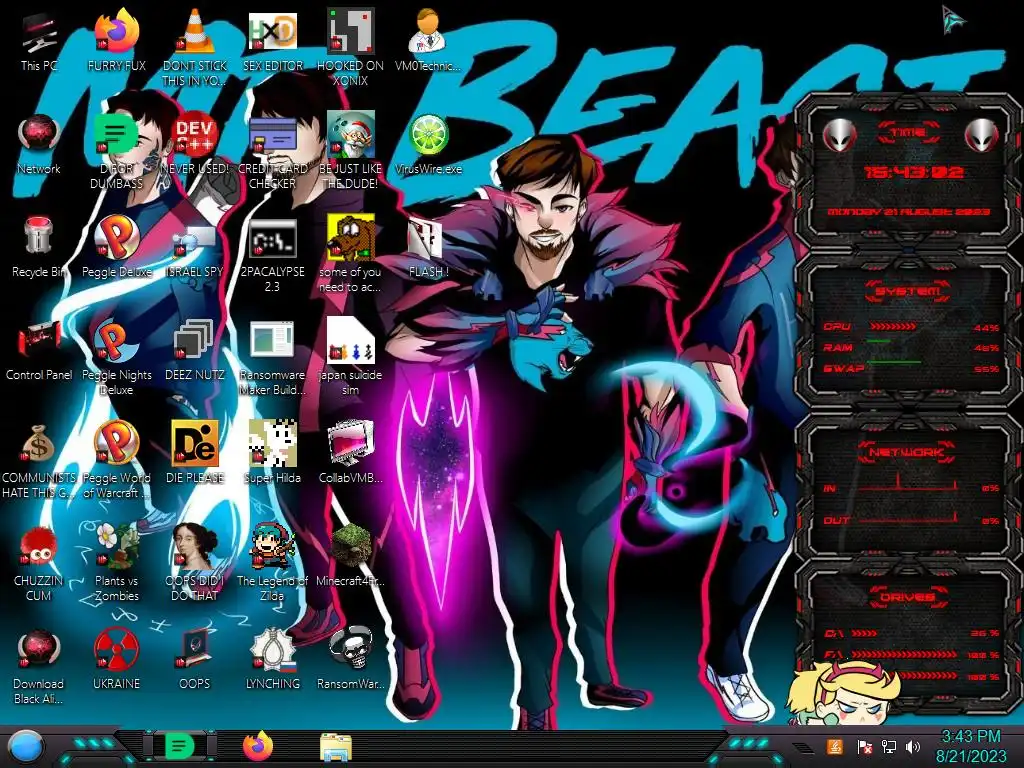Select the VLC cone shortcut icon
The width and height of the screenshot is (1024, 768).
(x=195, y=31)
